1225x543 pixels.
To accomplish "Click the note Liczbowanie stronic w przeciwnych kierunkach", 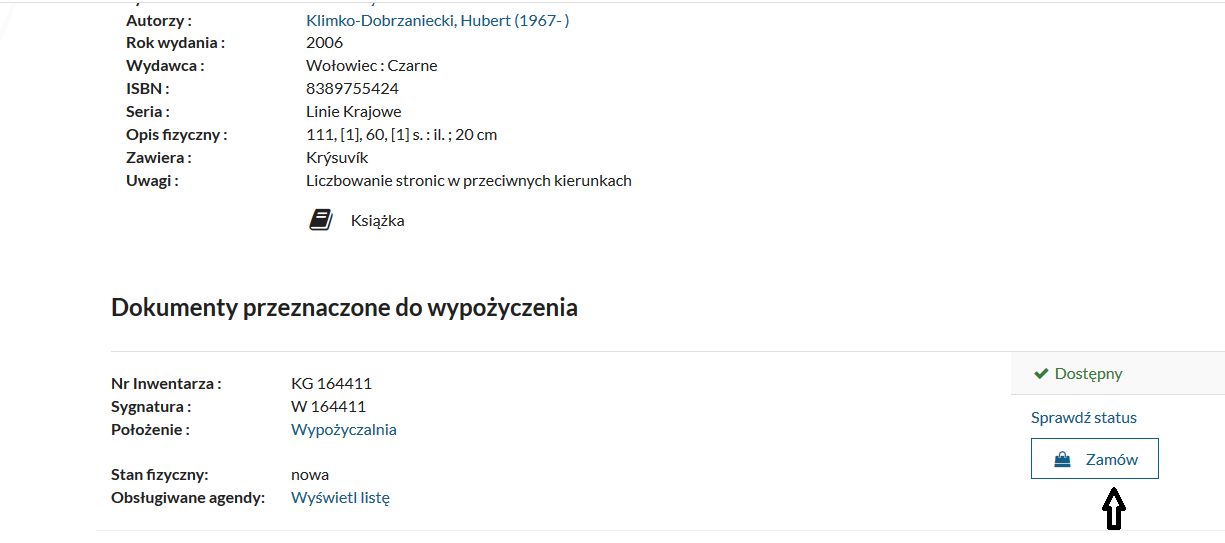I will tap(468, 181).
